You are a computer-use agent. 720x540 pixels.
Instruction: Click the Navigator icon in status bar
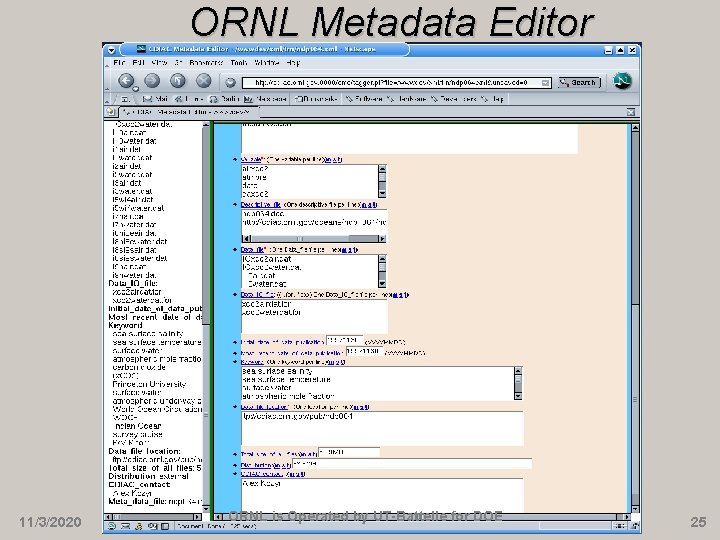coord(111,526)
